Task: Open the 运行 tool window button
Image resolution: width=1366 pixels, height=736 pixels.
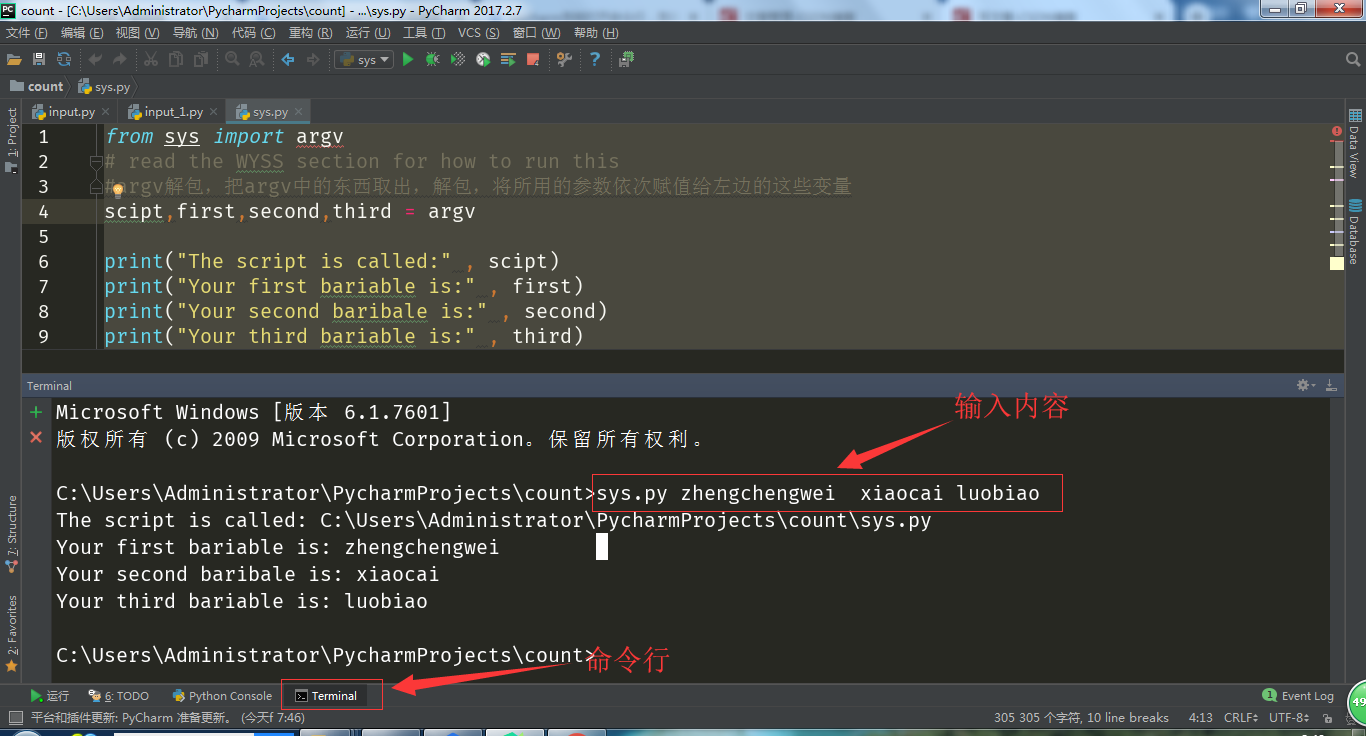Action: 50,696
